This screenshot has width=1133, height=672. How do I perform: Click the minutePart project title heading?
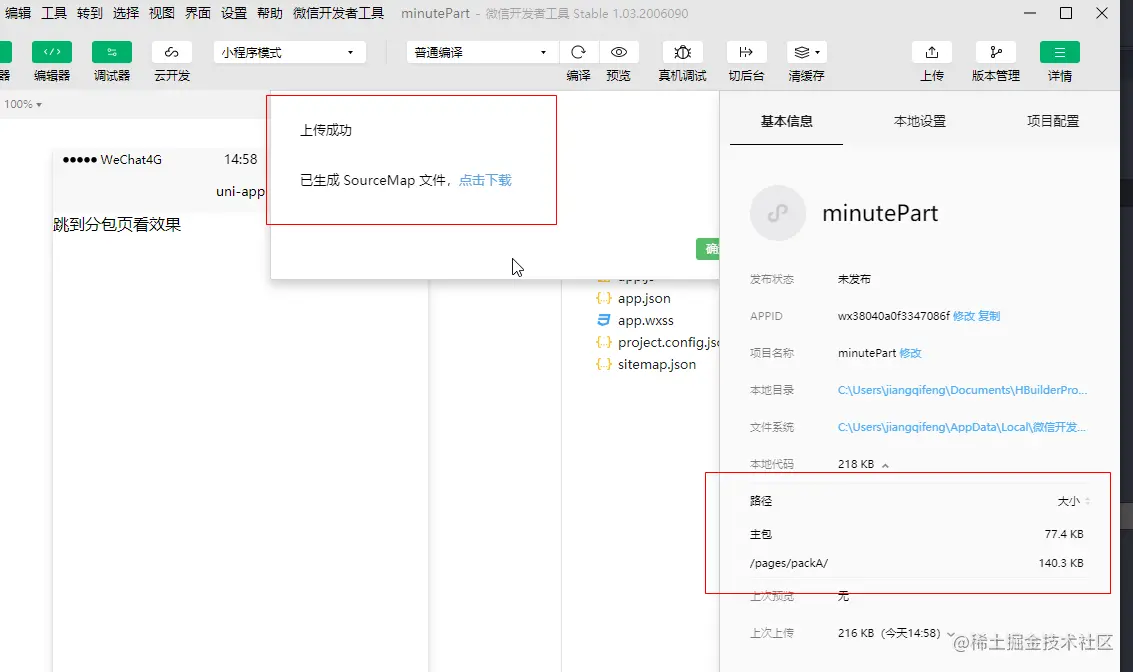point(880,213)
